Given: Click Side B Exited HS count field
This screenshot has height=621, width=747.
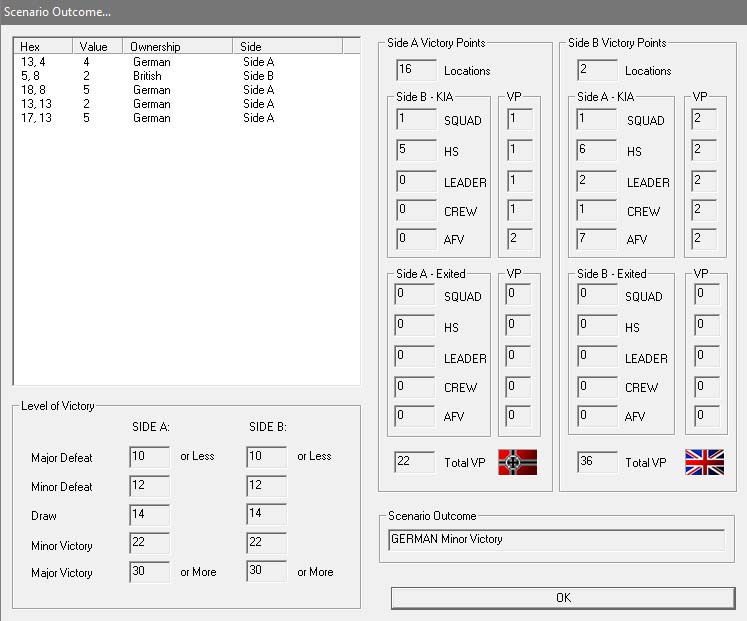Looking at the screenshot, I should pyautogui.click(x=597, y=325).
